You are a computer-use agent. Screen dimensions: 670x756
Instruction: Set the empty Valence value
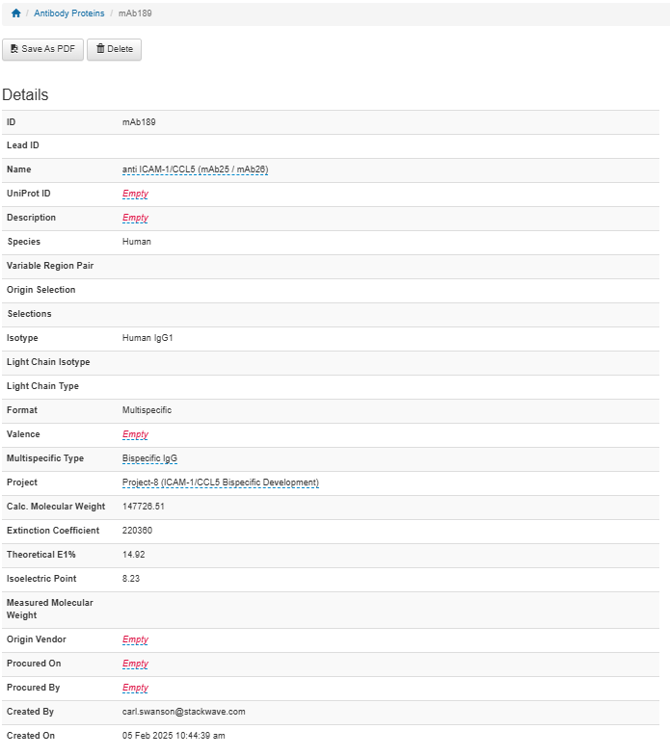click(135, 435)
